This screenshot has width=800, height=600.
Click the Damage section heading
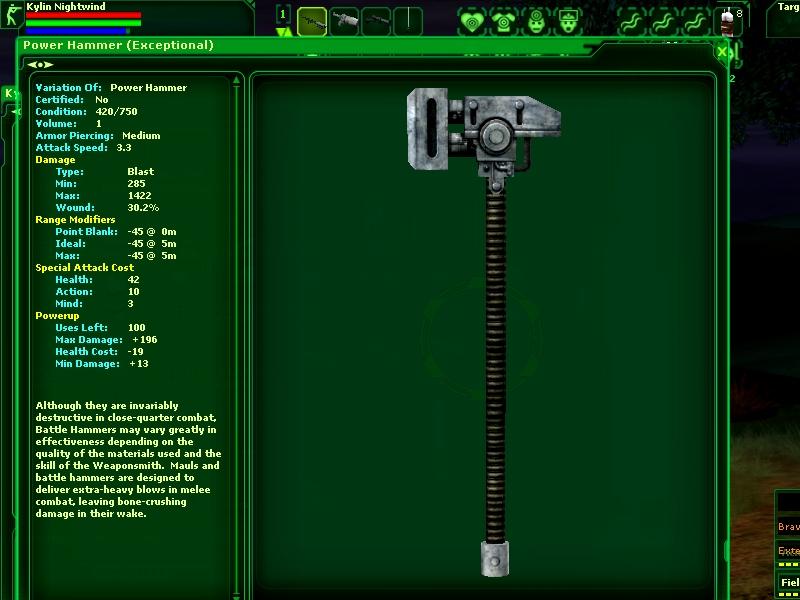coord(55,159)
